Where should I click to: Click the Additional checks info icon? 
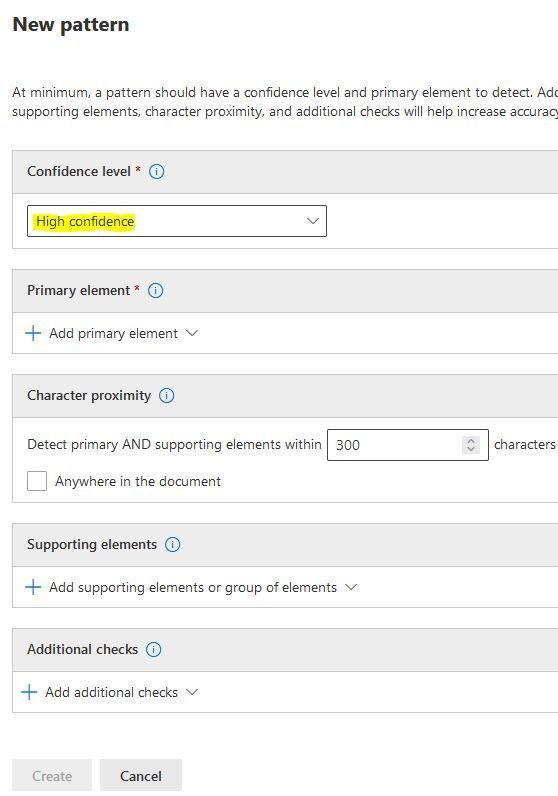153,649
